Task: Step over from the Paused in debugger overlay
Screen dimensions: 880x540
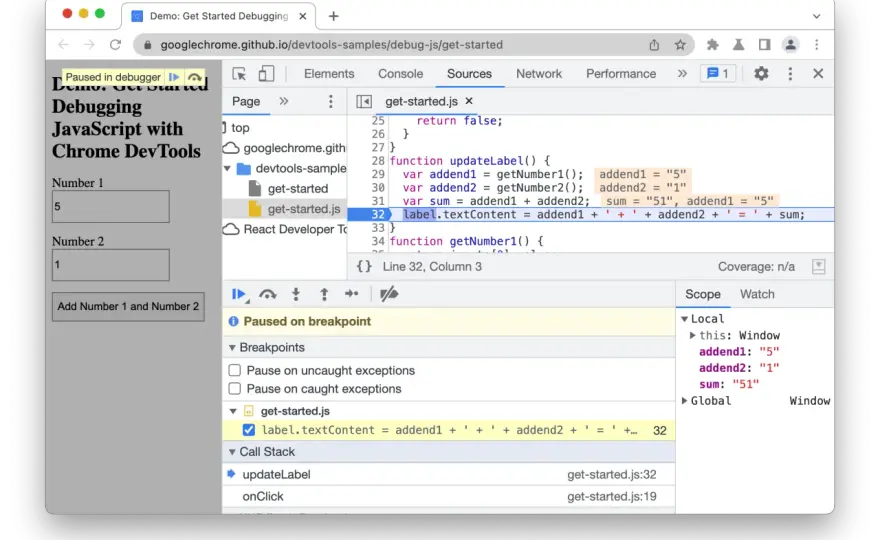Action: click(x=194, y=77)
